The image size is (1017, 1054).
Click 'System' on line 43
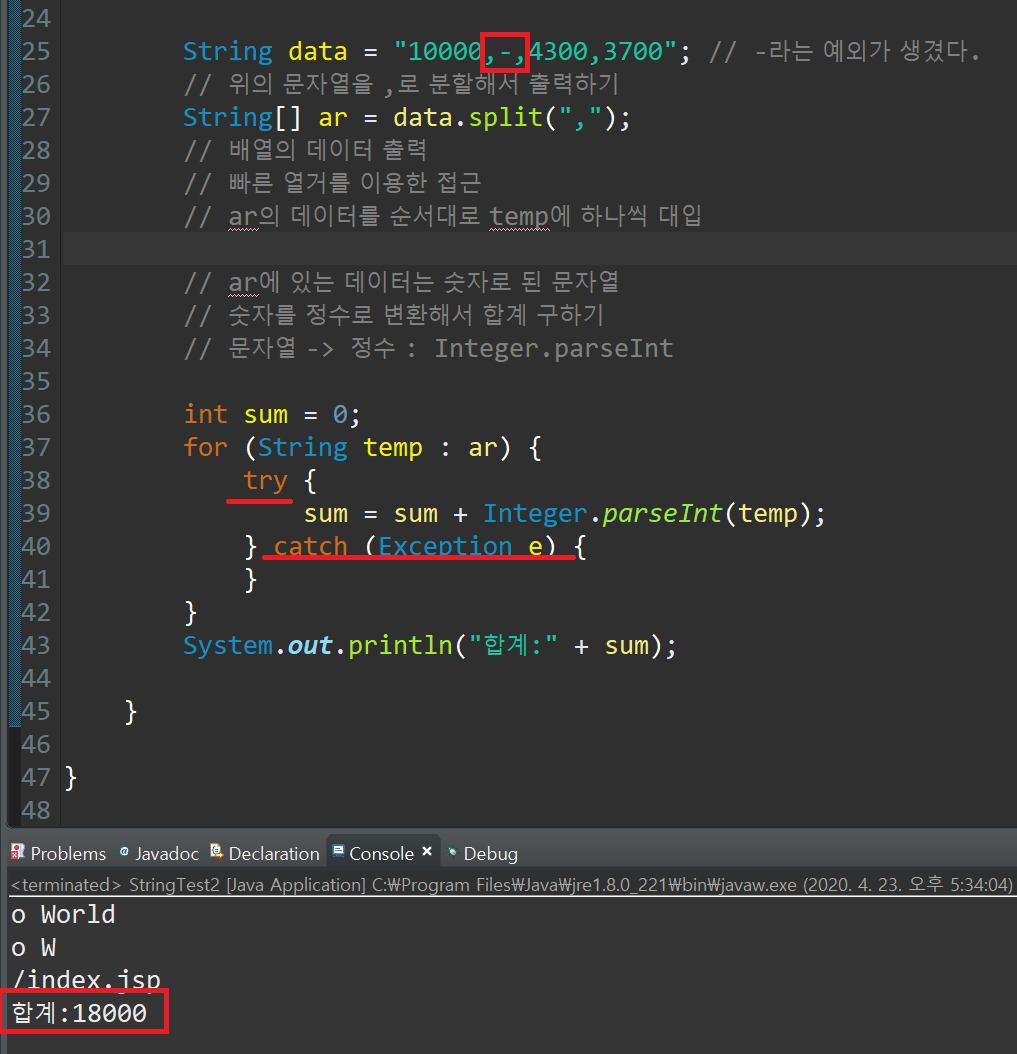(228, 645)
